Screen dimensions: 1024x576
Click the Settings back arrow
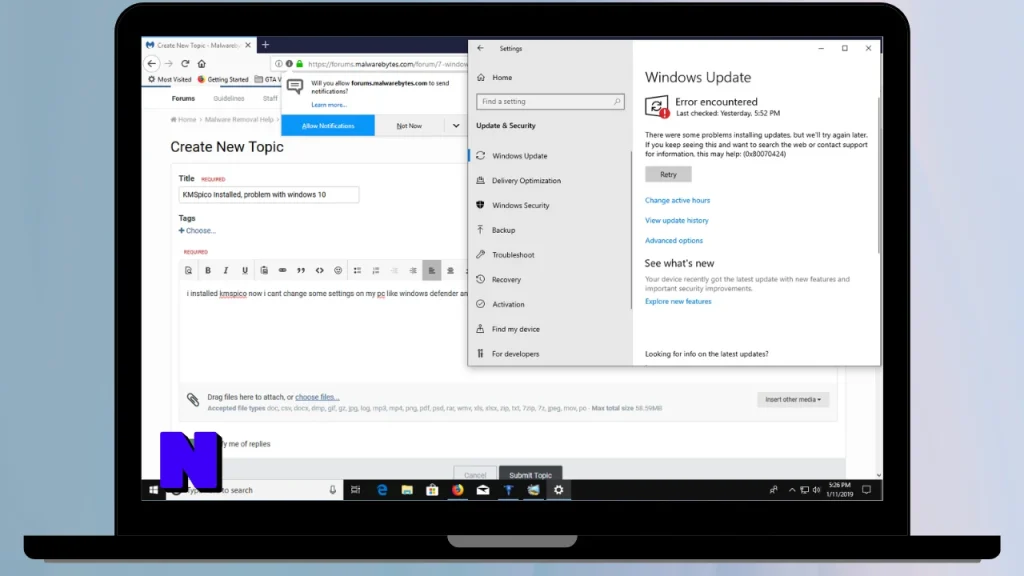(x=481, y=48)
